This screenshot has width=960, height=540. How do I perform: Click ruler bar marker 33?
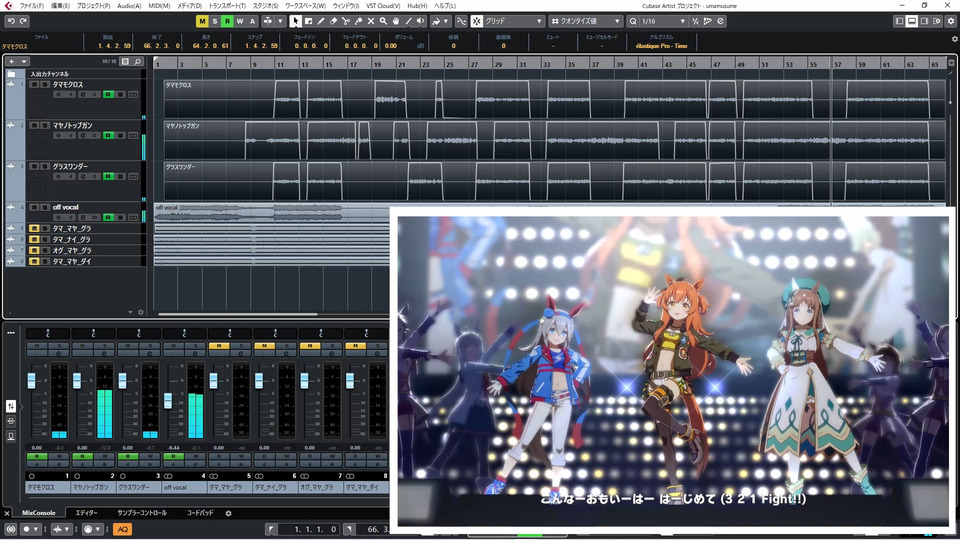point(547,64)
